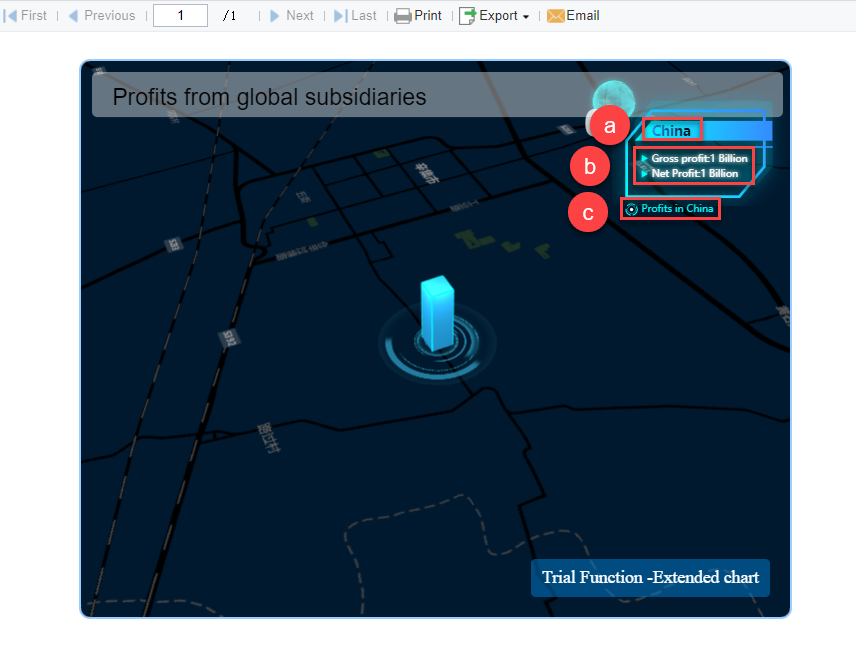
Task: Click inside the page number input field
Action: pos(180,15)
